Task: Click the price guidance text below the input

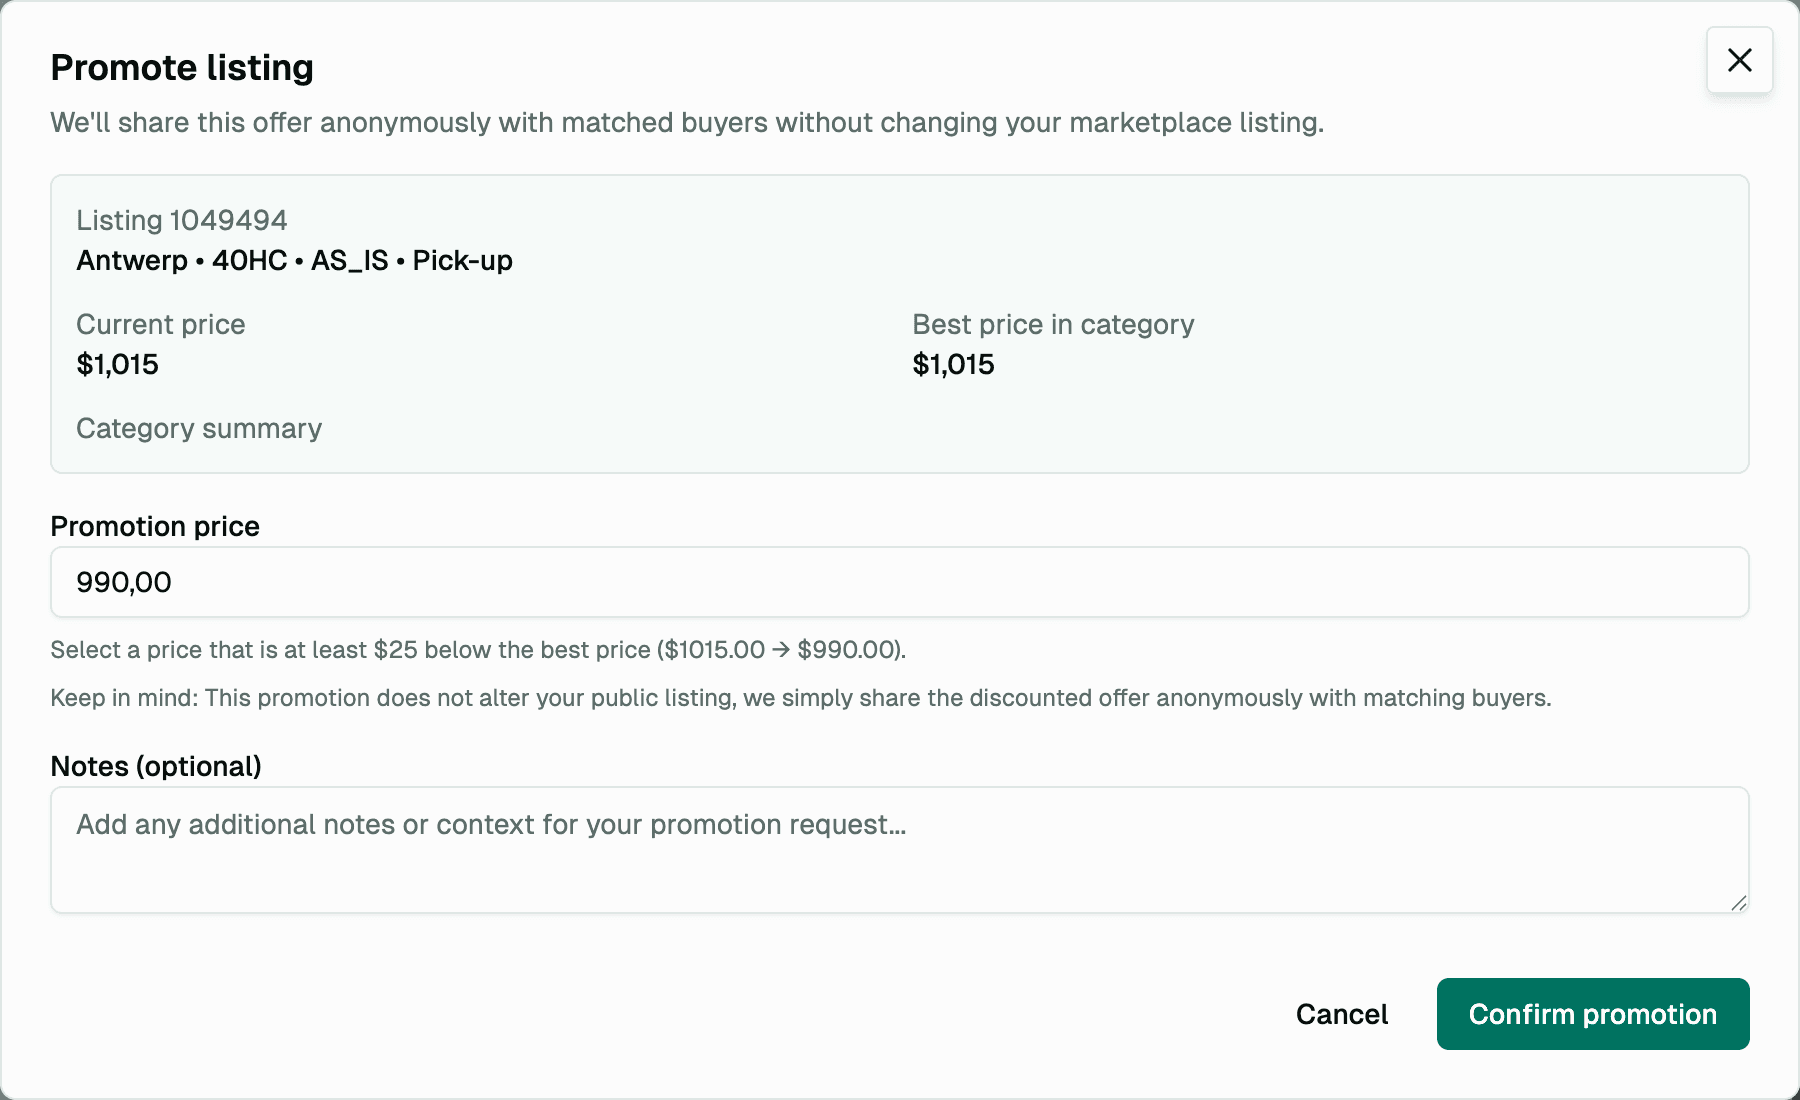Action: 477,649
